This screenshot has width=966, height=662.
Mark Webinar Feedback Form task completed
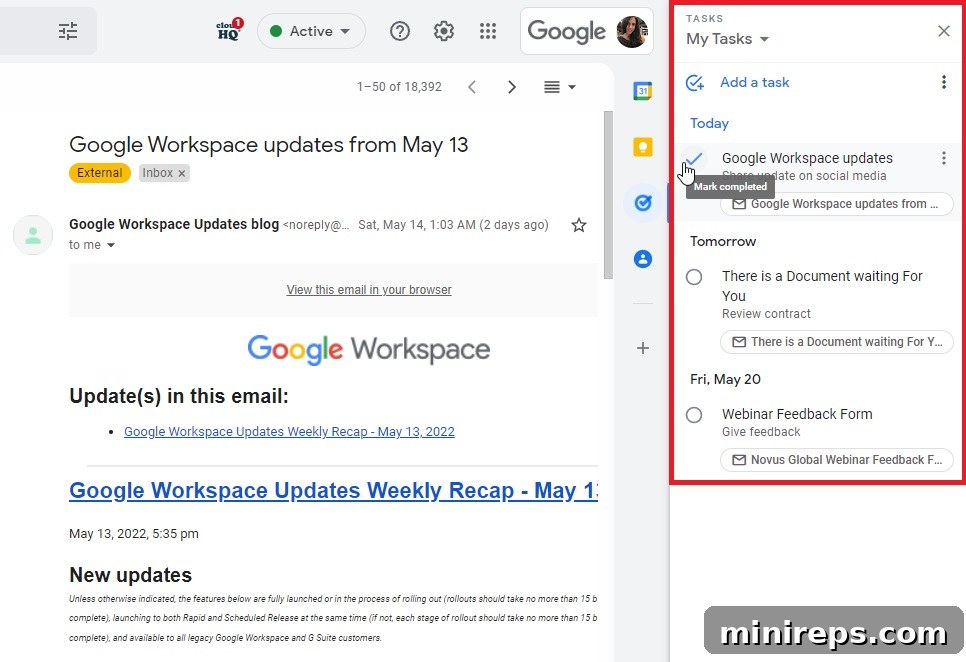click(x=694, y=415)
